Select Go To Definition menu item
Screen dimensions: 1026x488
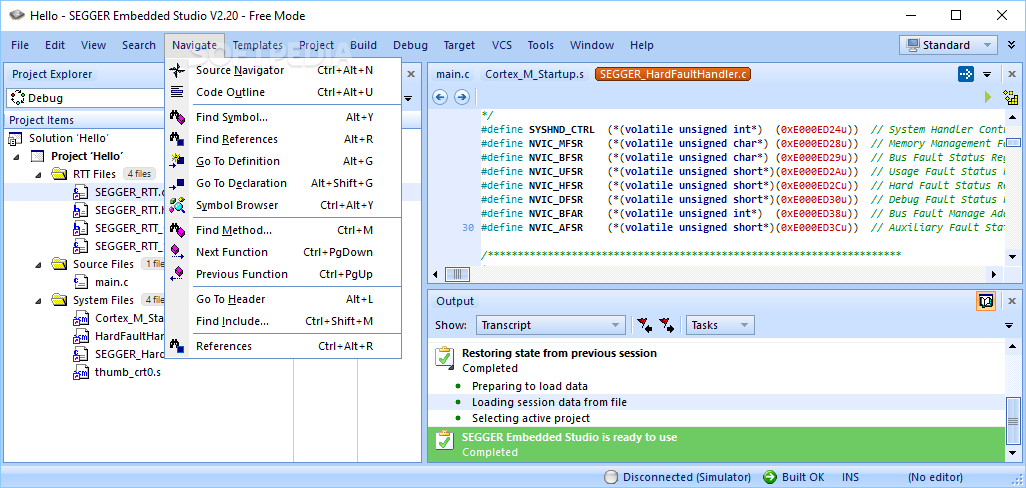[283, 161]
